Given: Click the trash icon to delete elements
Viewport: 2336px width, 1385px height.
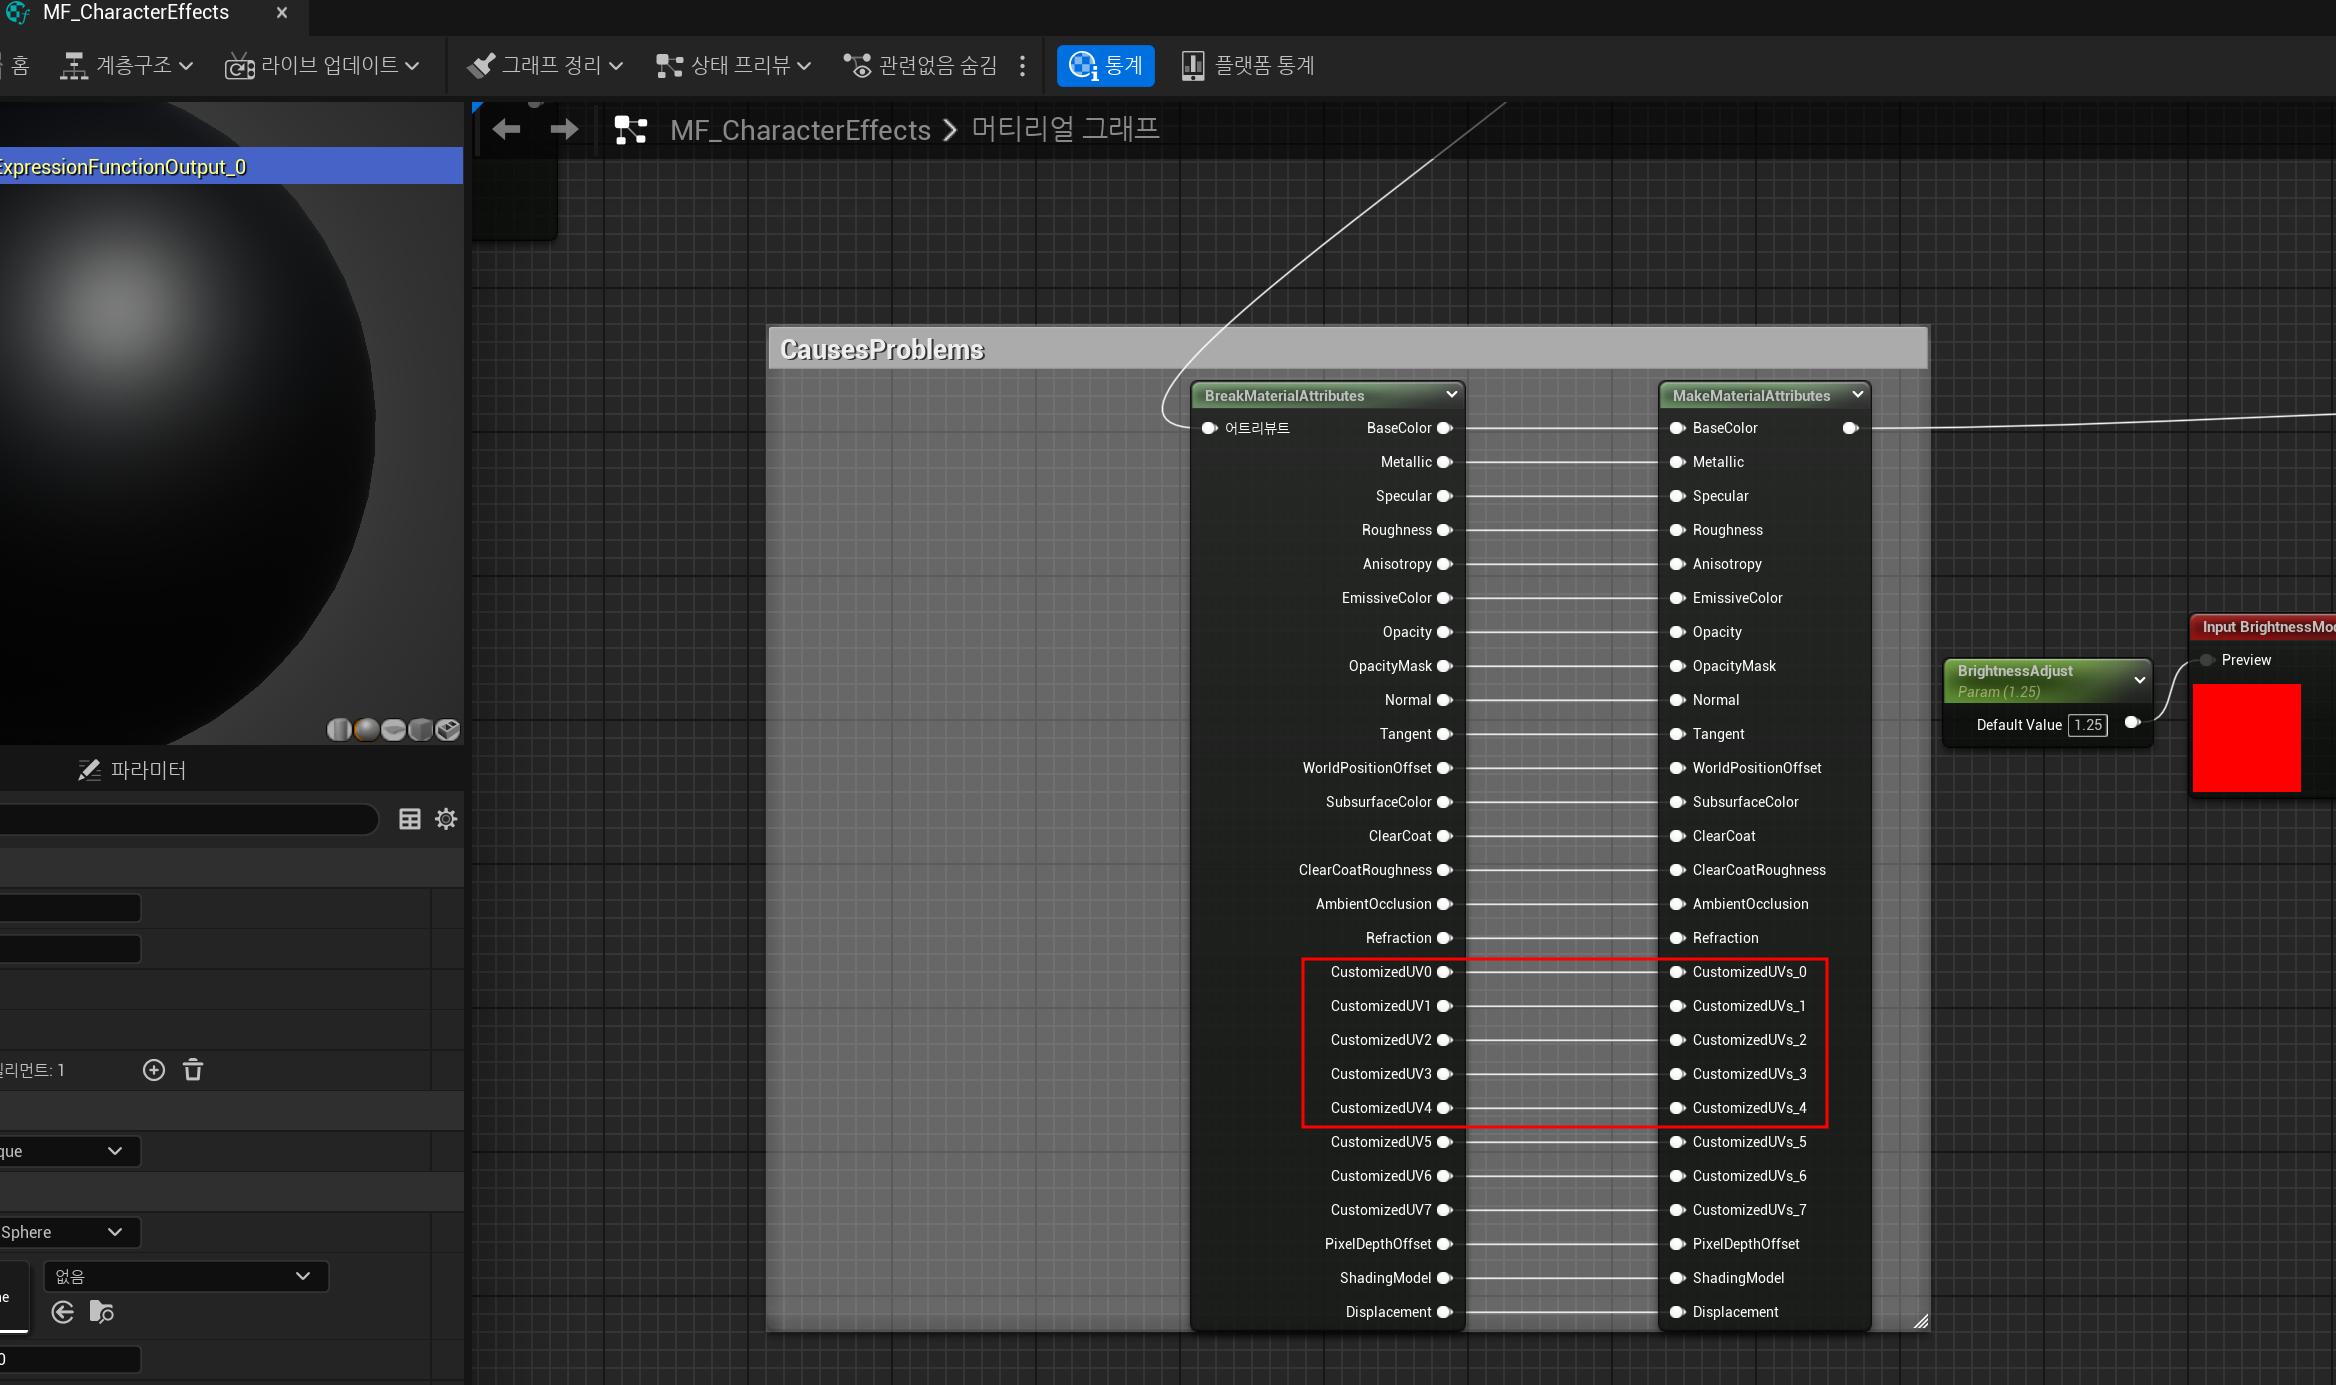Looking at the screenshot, I should 193,1070.
